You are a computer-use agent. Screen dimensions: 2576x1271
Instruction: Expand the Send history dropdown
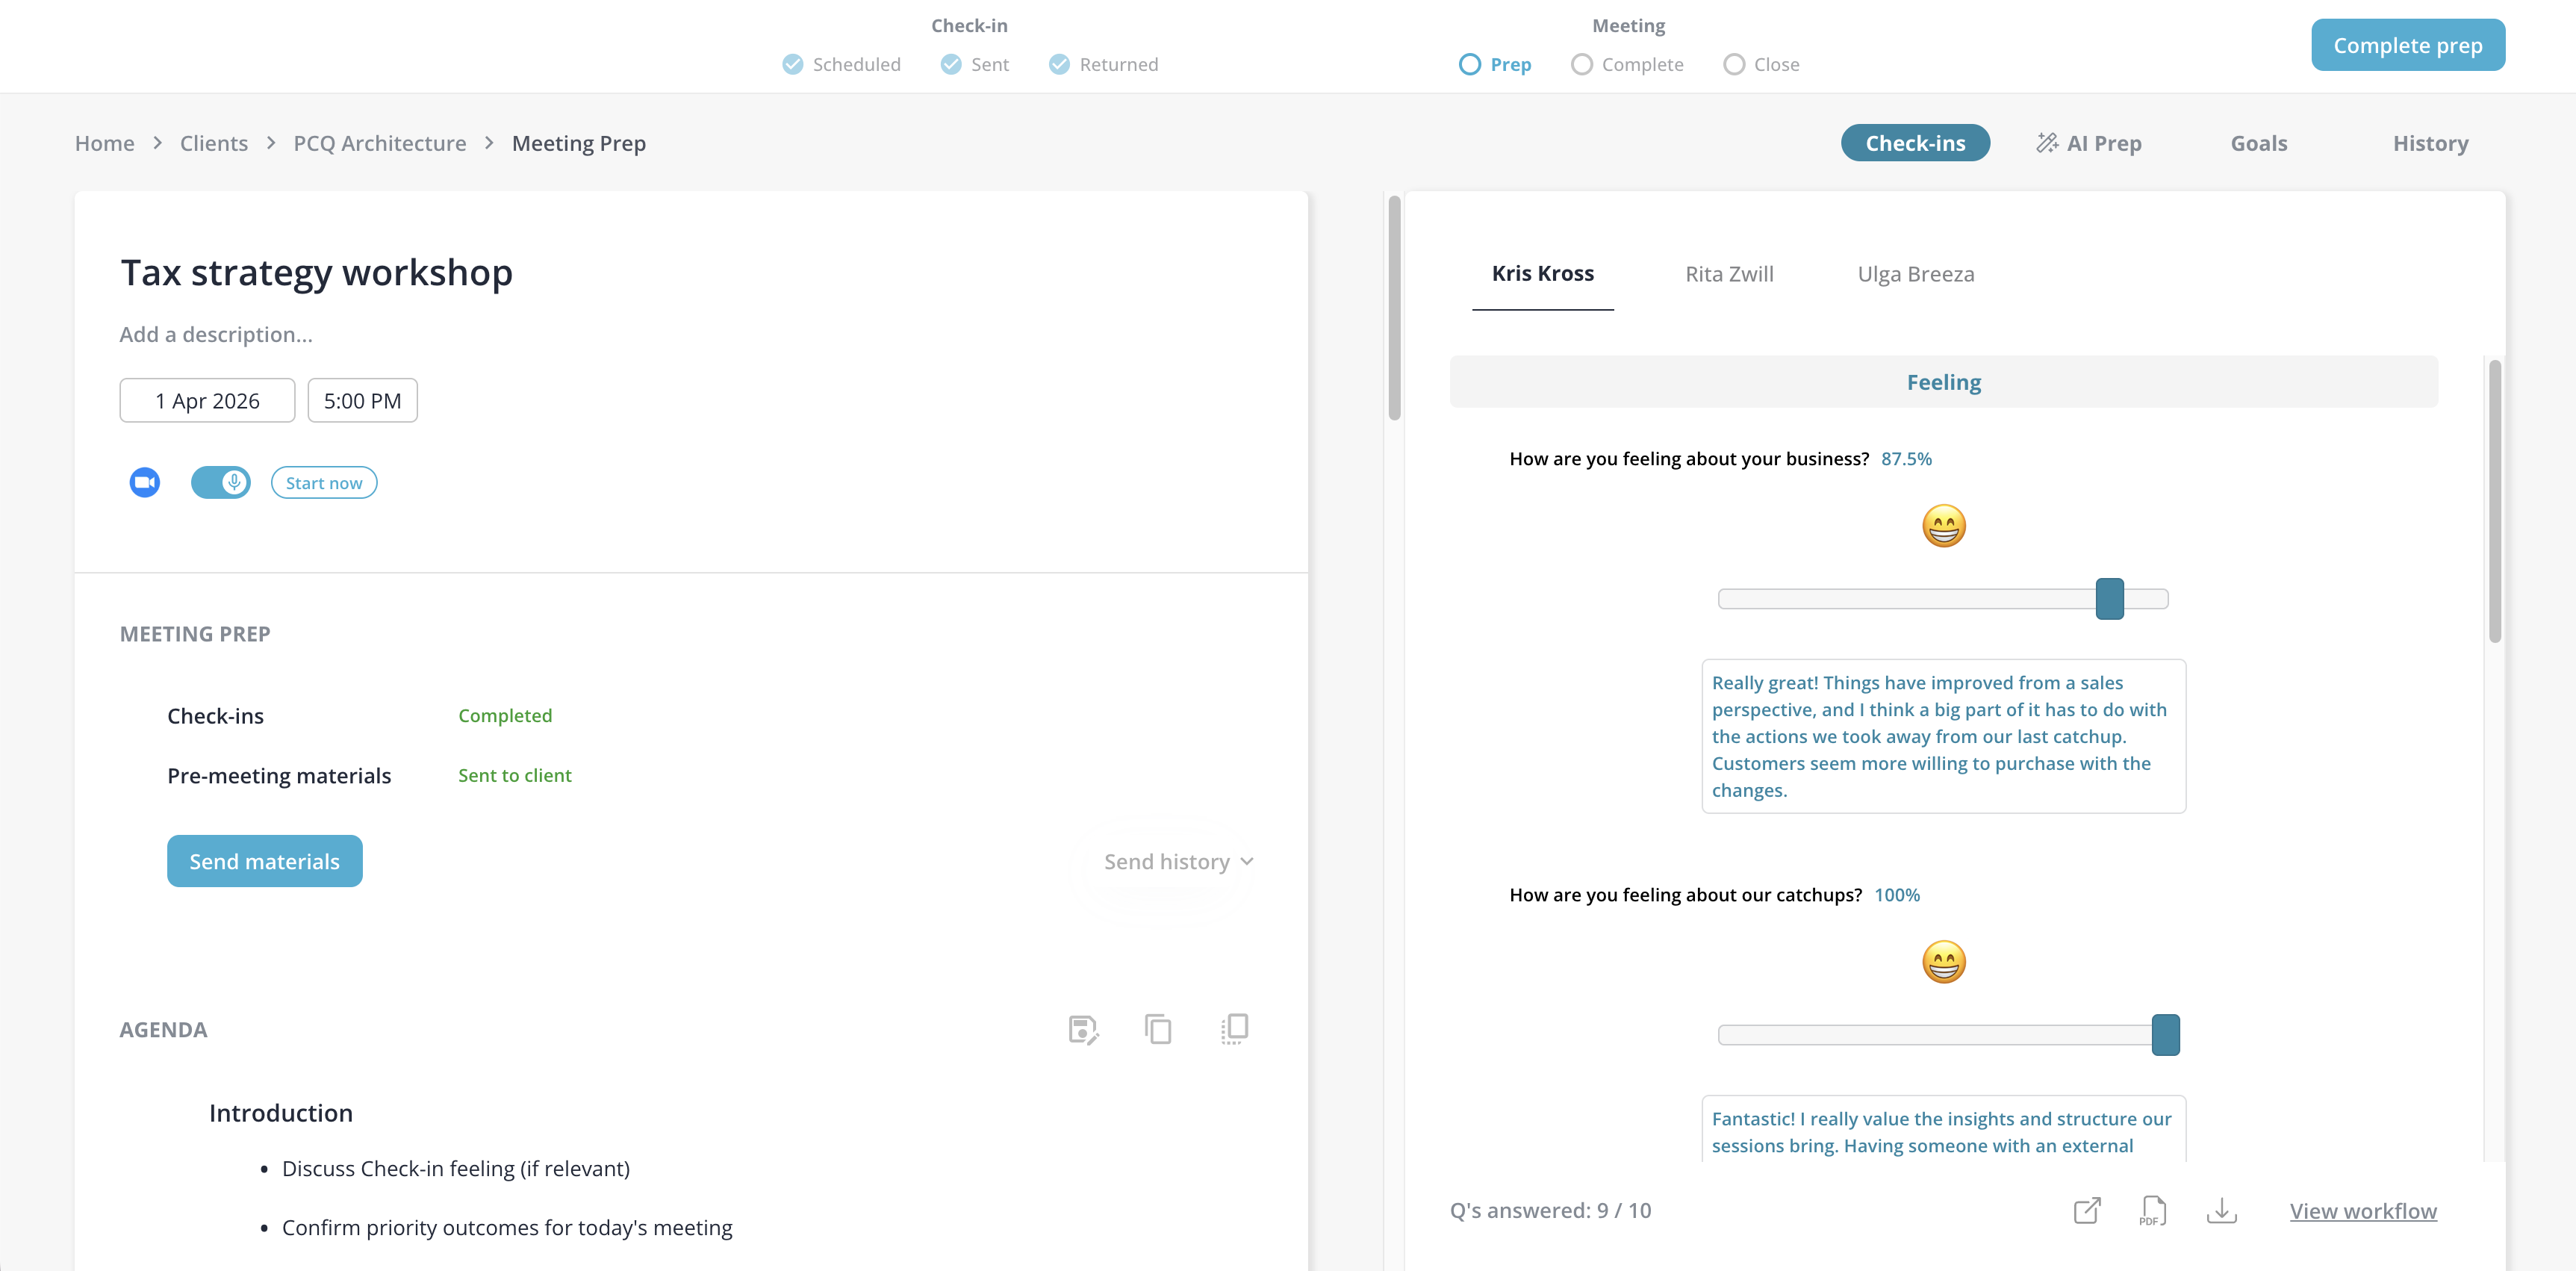[x=1175, y=861]
